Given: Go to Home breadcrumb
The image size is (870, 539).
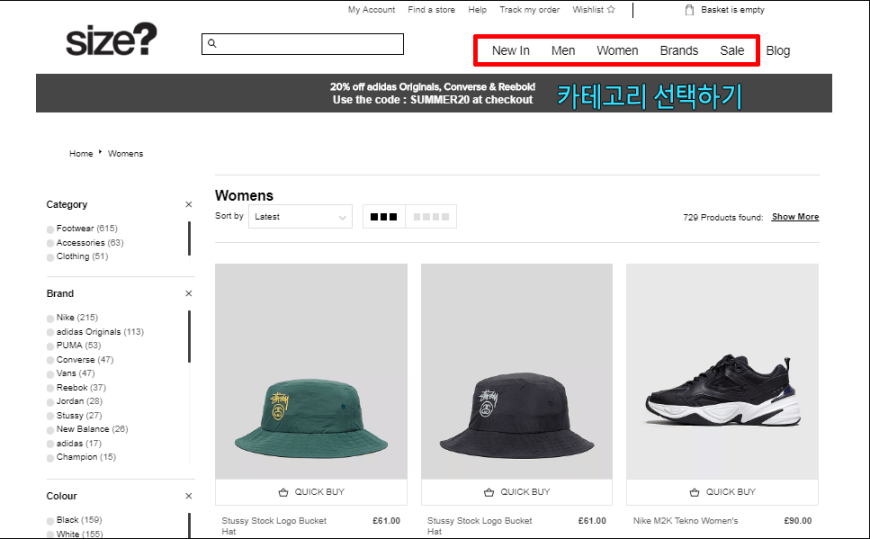Looking at the screenshot, I should pos(81,153).
